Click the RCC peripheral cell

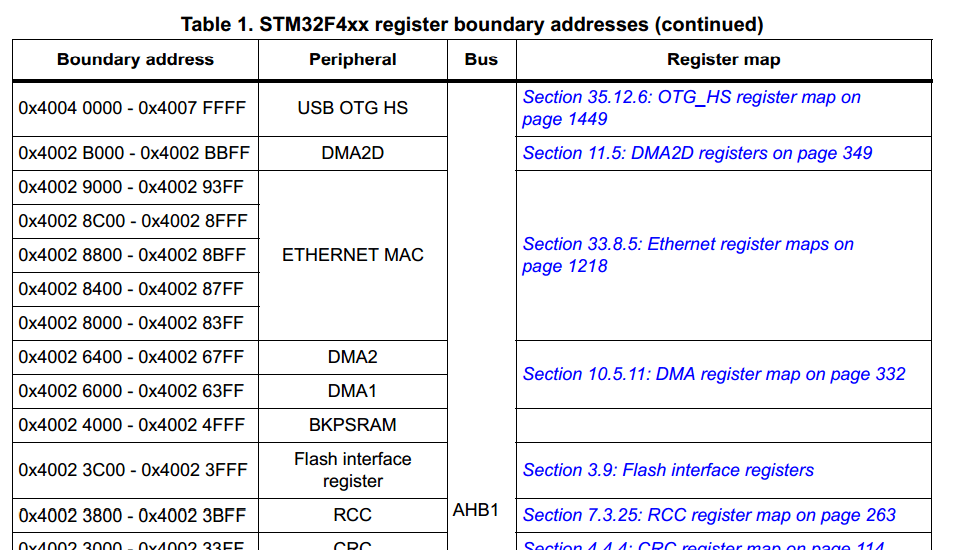point(353,515)
